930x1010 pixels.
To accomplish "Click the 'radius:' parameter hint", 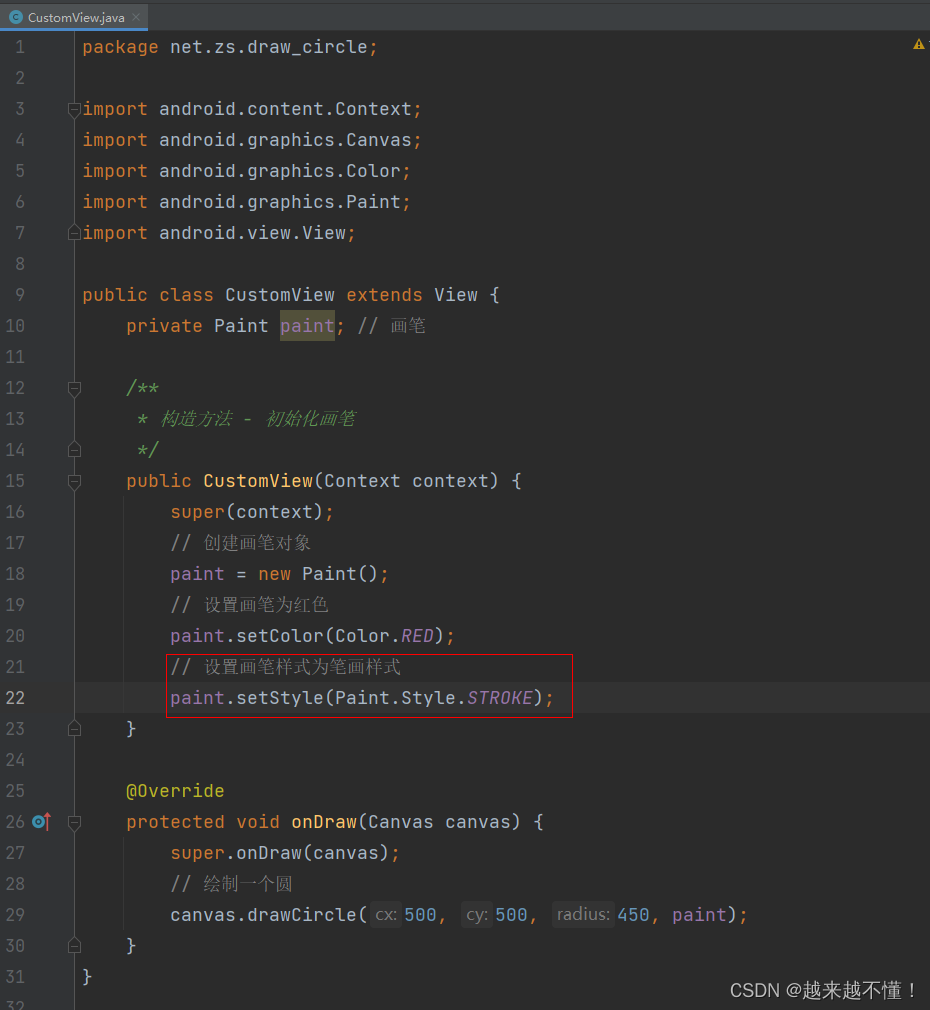I will tap(583, 915).
